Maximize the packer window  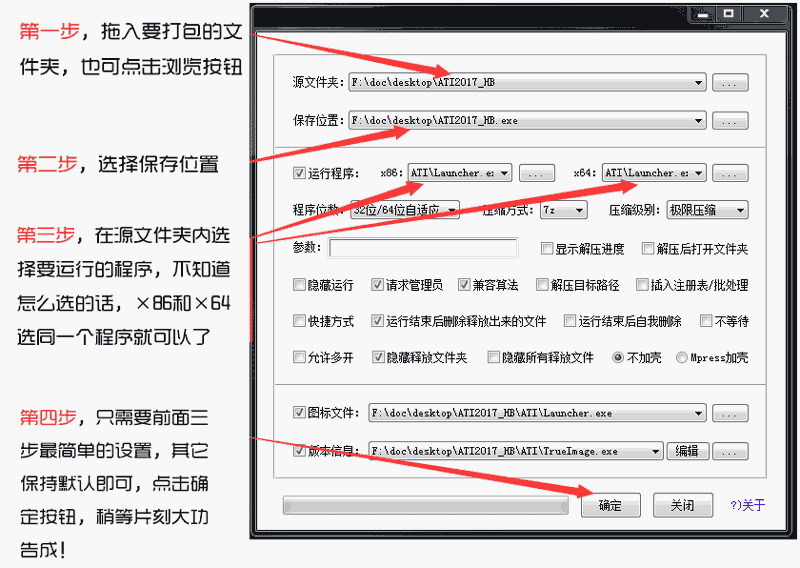point(729,14)
